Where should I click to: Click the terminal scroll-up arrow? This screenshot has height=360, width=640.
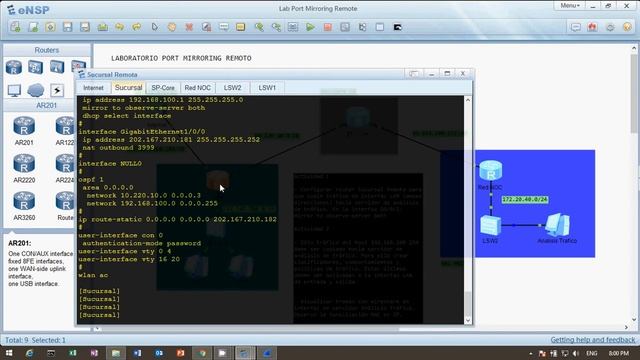click(468, 100)
